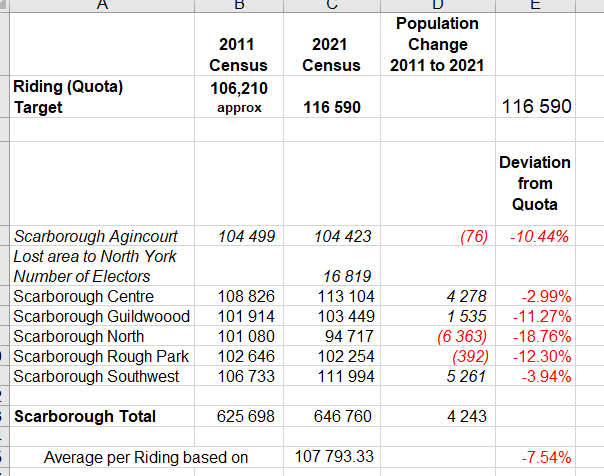Click the "106,210 approx" quota cell
This screenshot has height=476, width=604.
239,97
